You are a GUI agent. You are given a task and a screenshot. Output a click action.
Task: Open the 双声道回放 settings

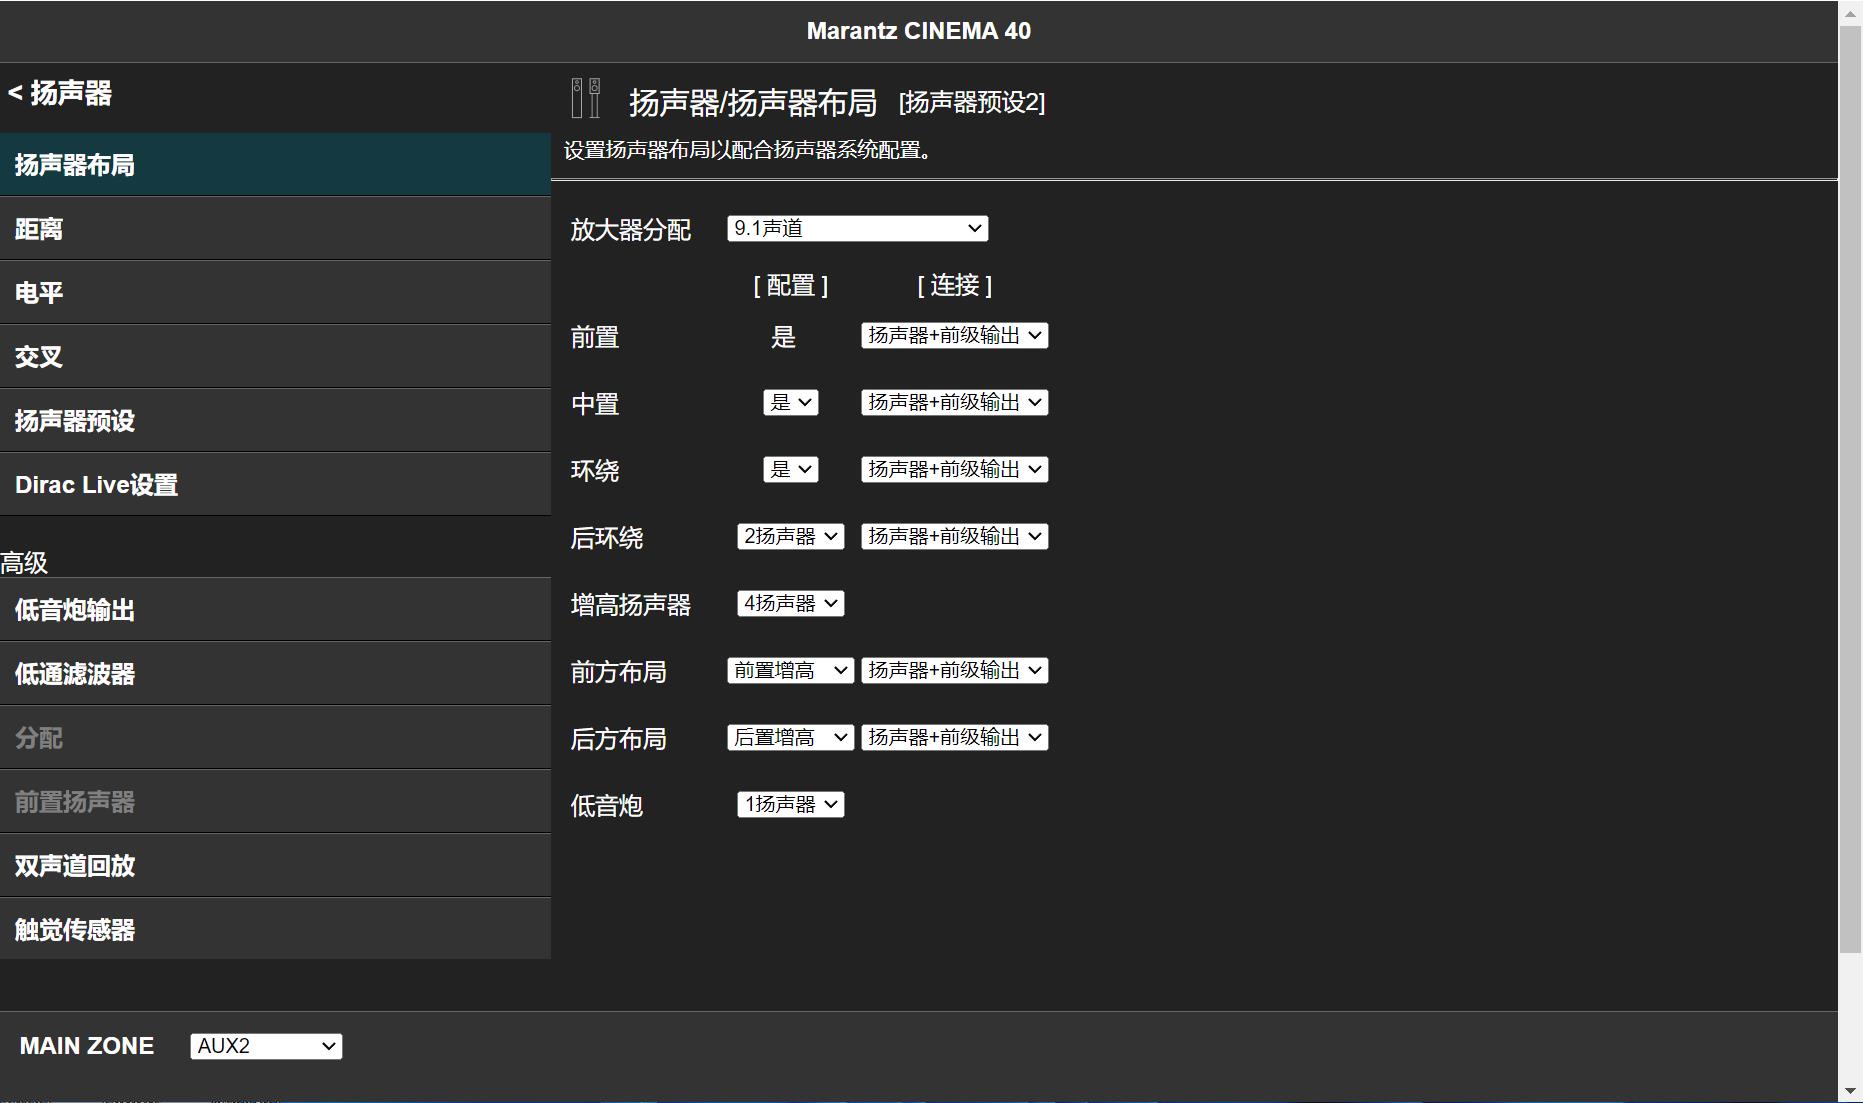(x=275, y=866)
